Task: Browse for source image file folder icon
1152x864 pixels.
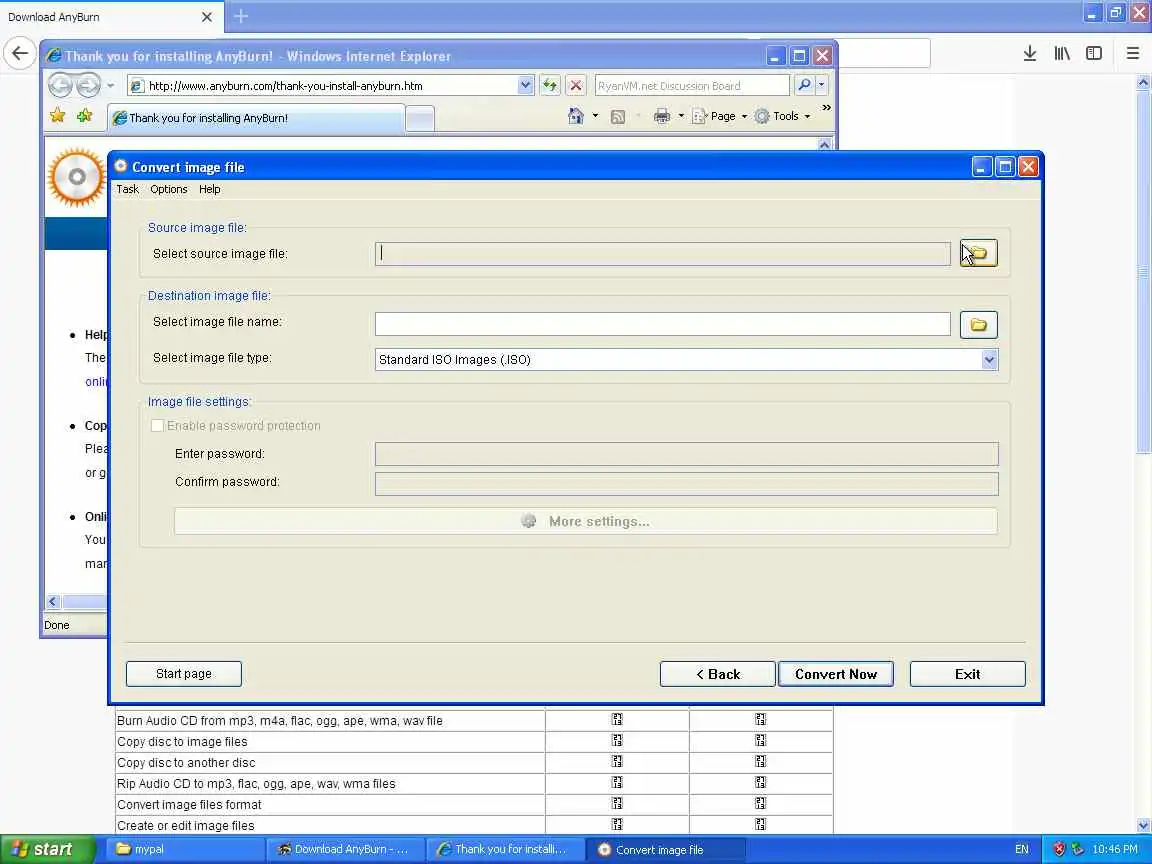Action: [x=979, y=253]
